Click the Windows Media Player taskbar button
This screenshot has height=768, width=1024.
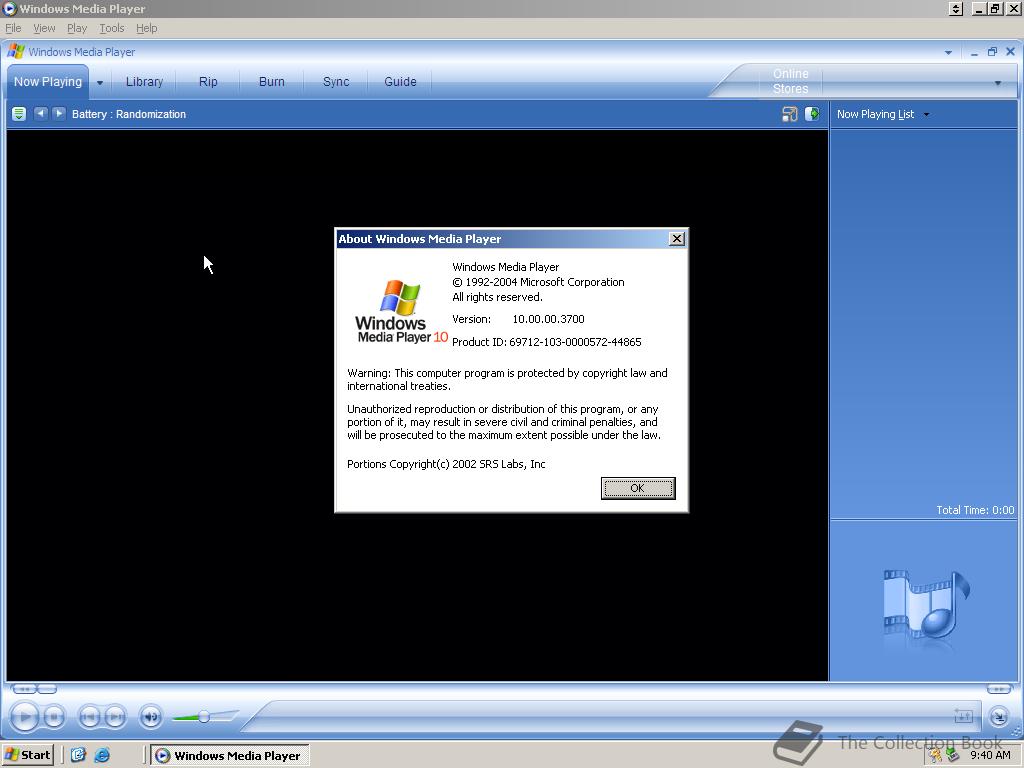(x=229, y=756)
